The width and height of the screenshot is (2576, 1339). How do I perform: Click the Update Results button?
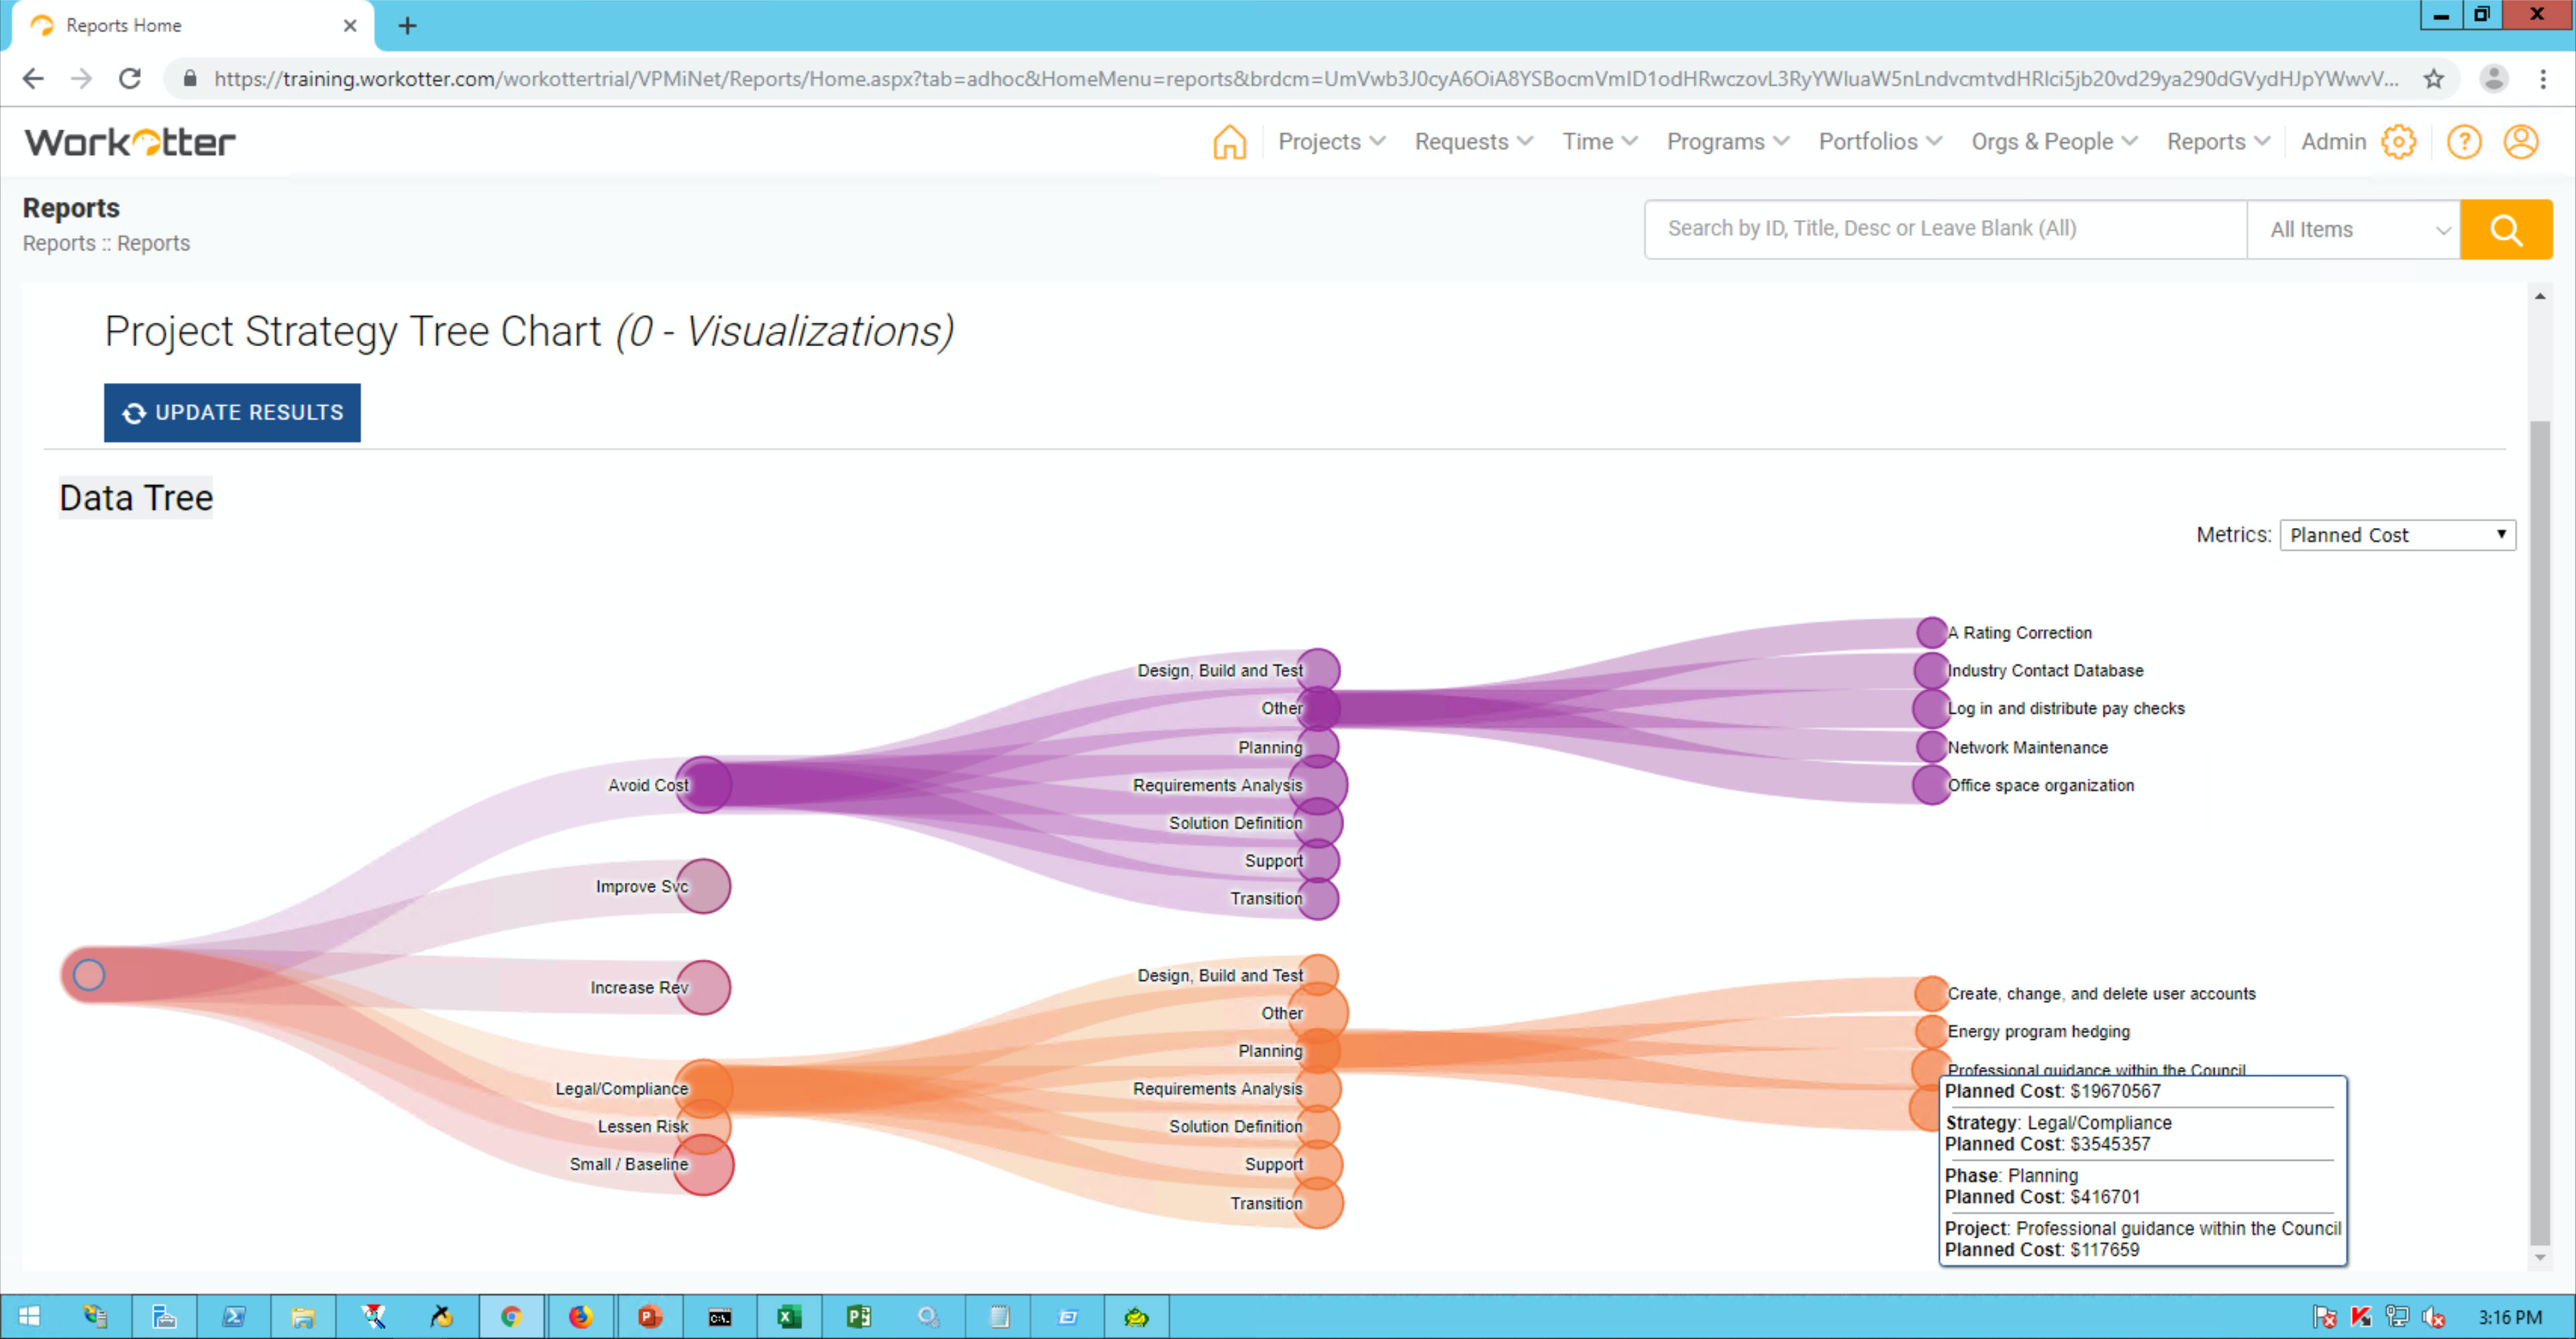point(232,412)
